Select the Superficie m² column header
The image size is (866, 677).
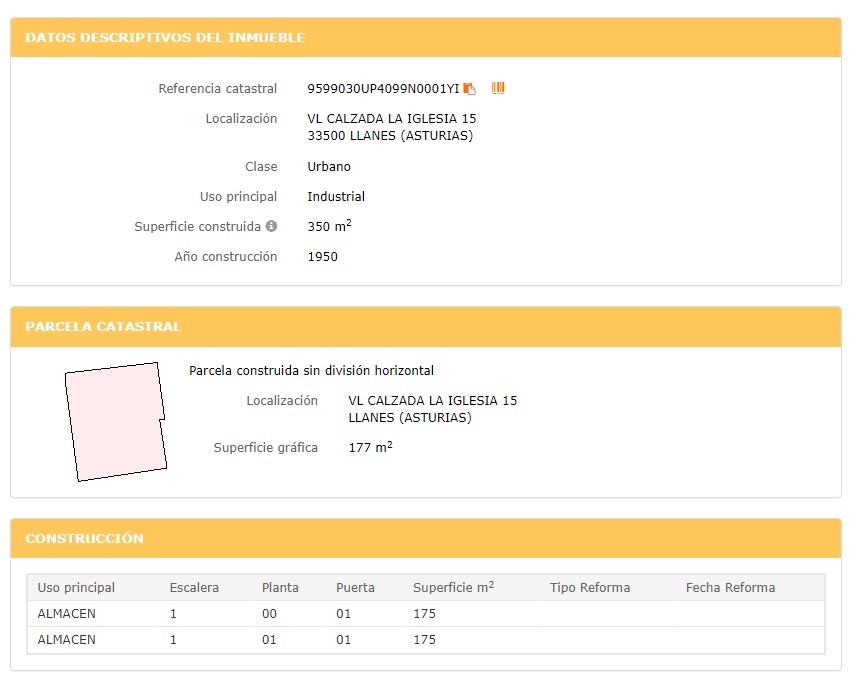coord(453,588)
